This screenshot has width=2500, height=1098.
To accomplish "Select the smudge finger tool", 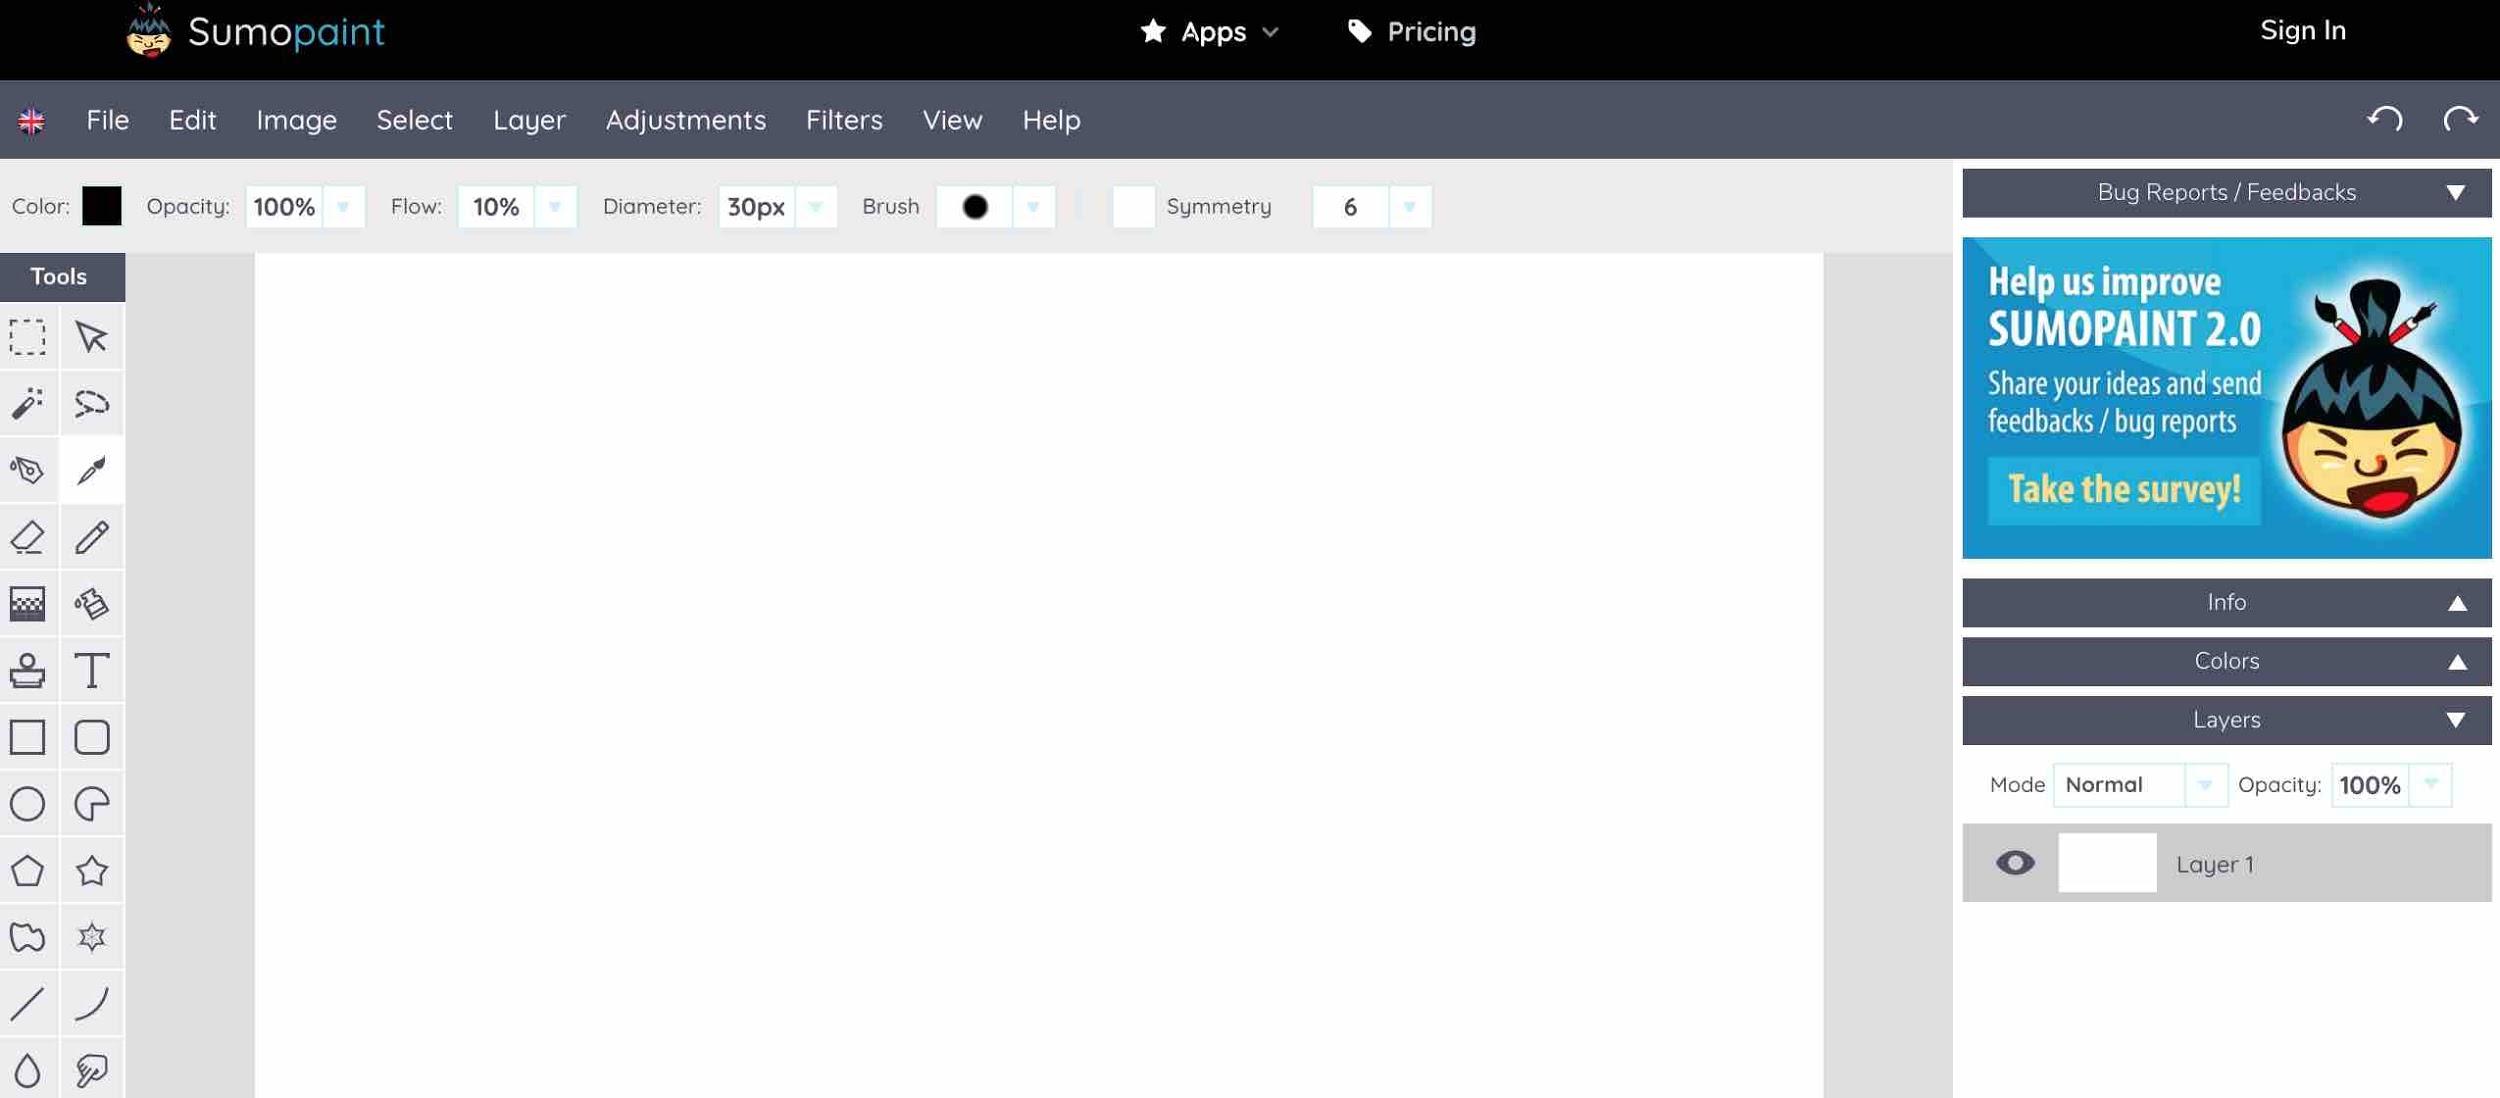I will click(92, 1070).
